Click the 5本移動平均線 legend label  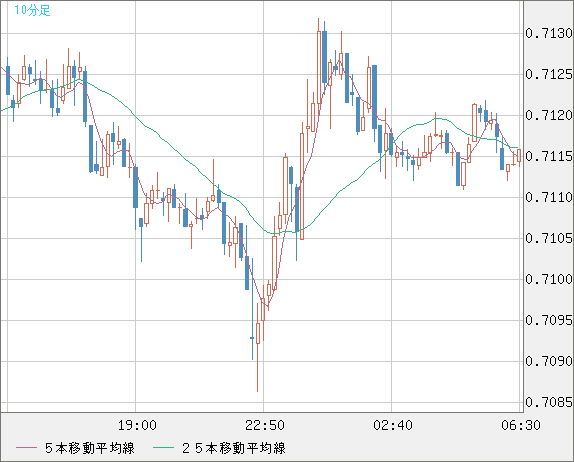(90, 448)
